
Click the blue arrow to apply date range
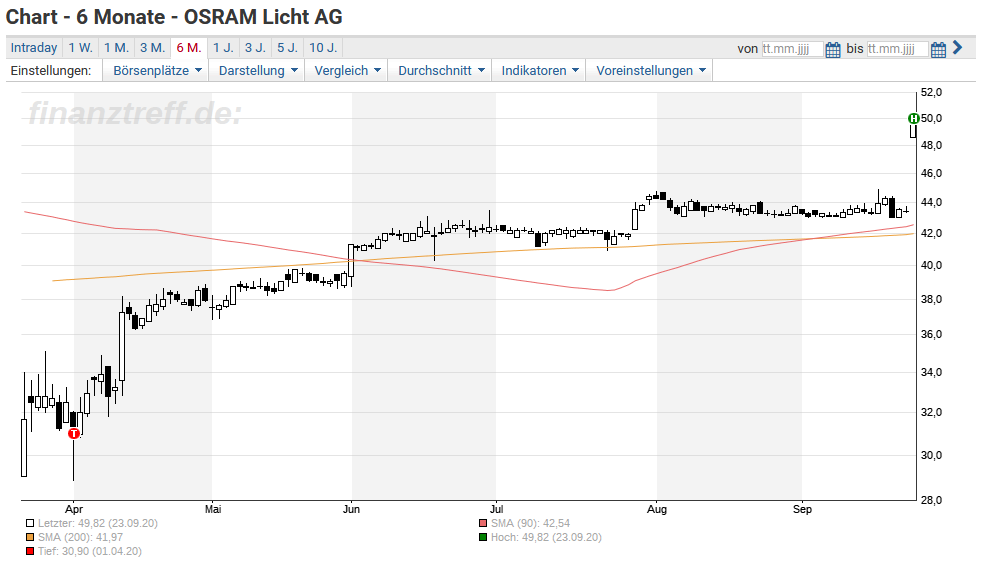[958, 47]
